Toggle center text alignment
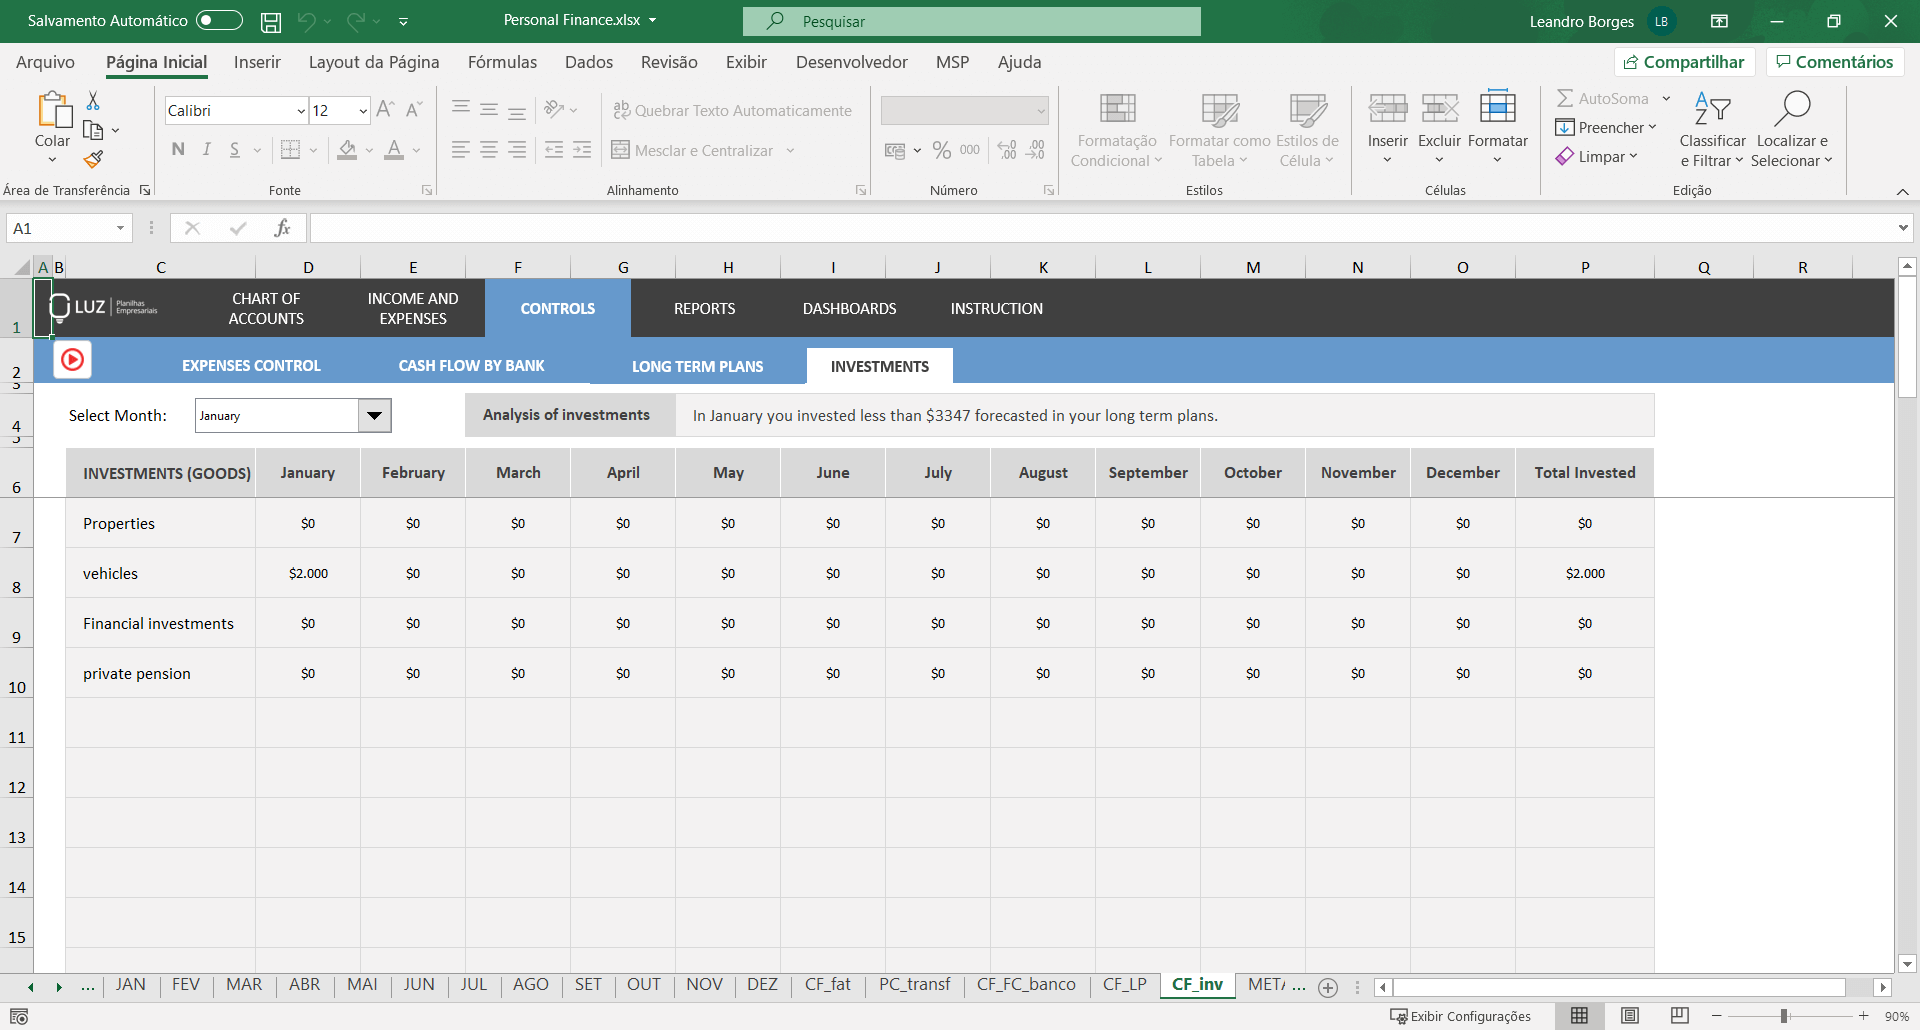Viewport: 1920px width, 1030px height. pos(488,150)
